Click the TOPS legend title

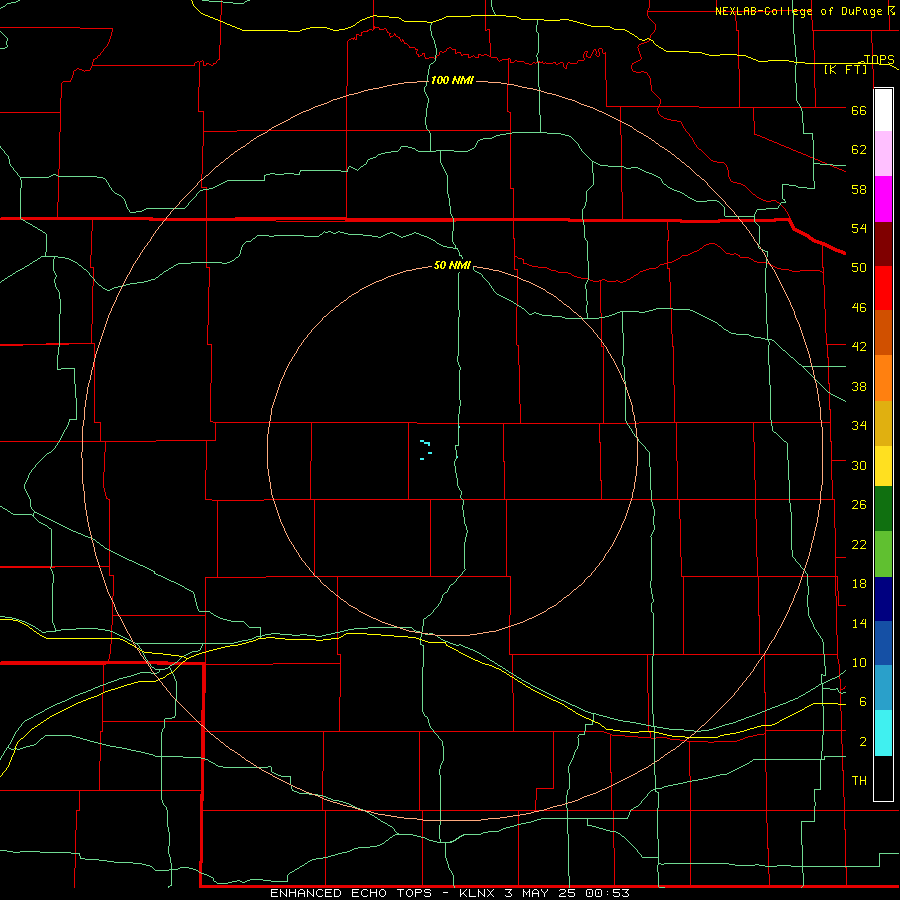click(879, 59)
